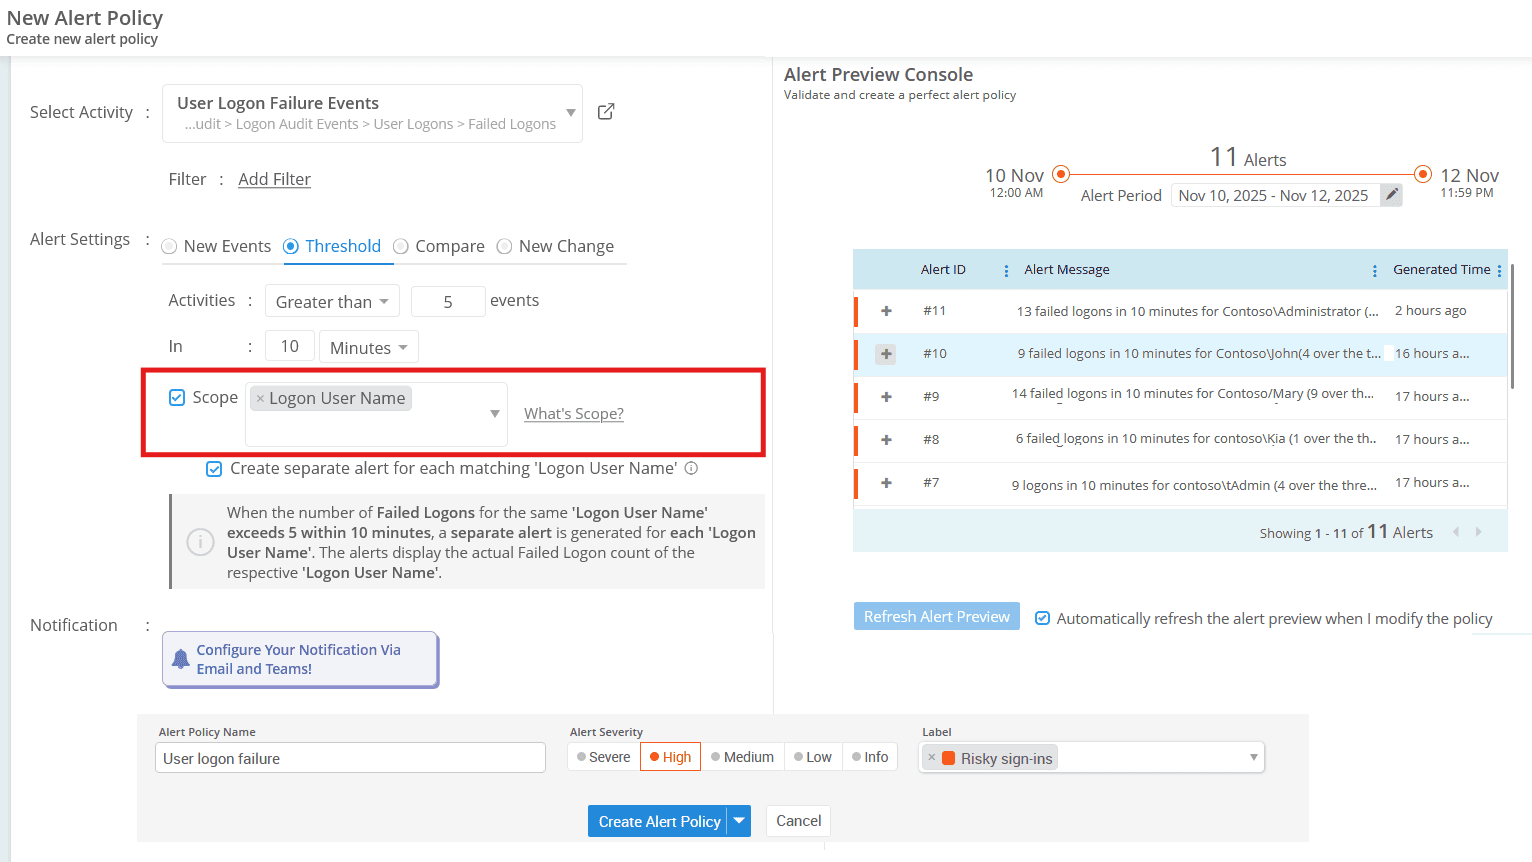Switch to the Compare alert setting
The image size is (1532, 862).
coord(401,246)
